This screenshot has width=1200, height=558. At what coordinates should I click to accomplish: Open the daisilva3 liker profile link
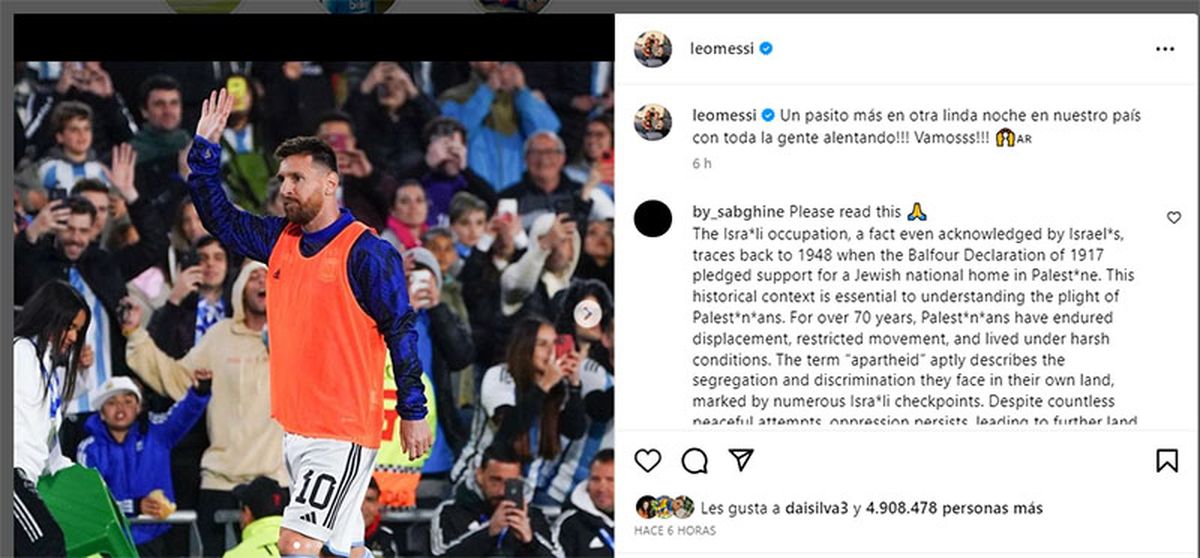click(x=819, y=508)
